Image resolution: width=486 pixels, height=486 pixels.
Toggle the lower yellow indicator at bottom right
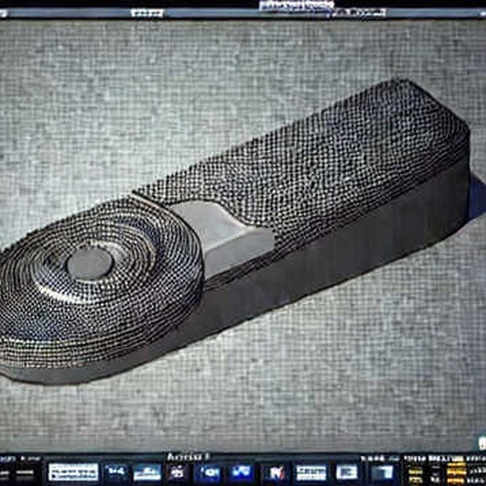click(457, 480)
